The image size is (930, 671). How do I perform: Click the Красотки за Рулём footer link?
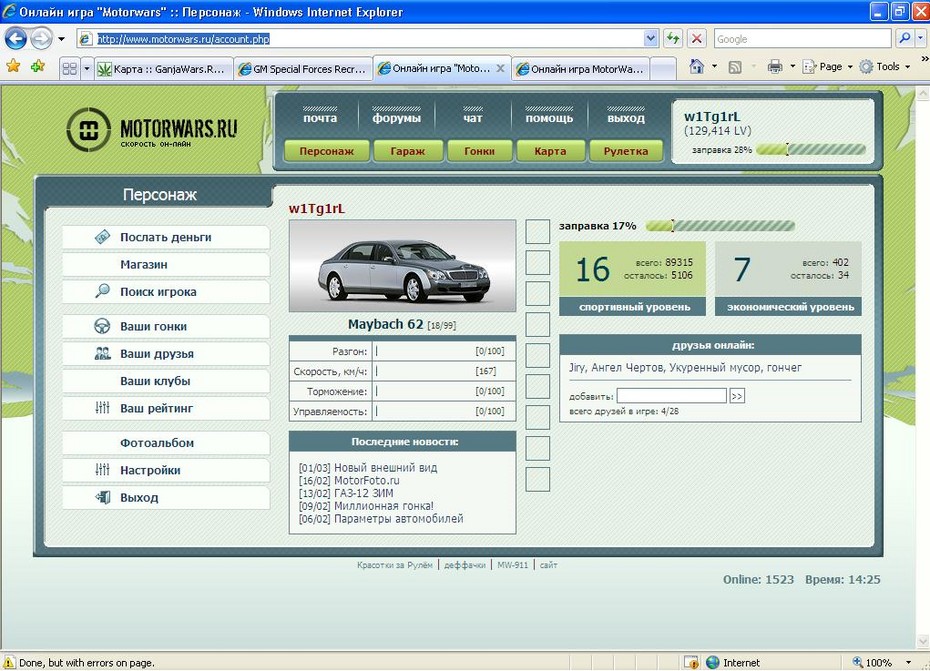tap(394, 565)
